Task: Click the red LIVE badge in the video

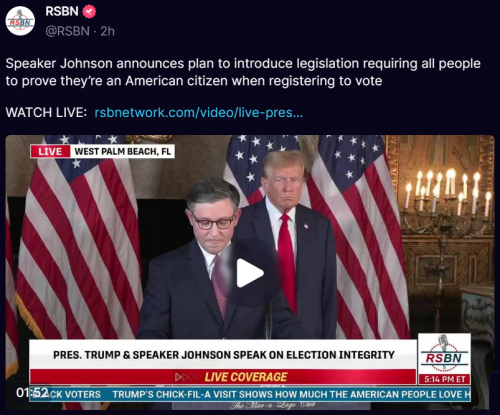Action: 50,151
